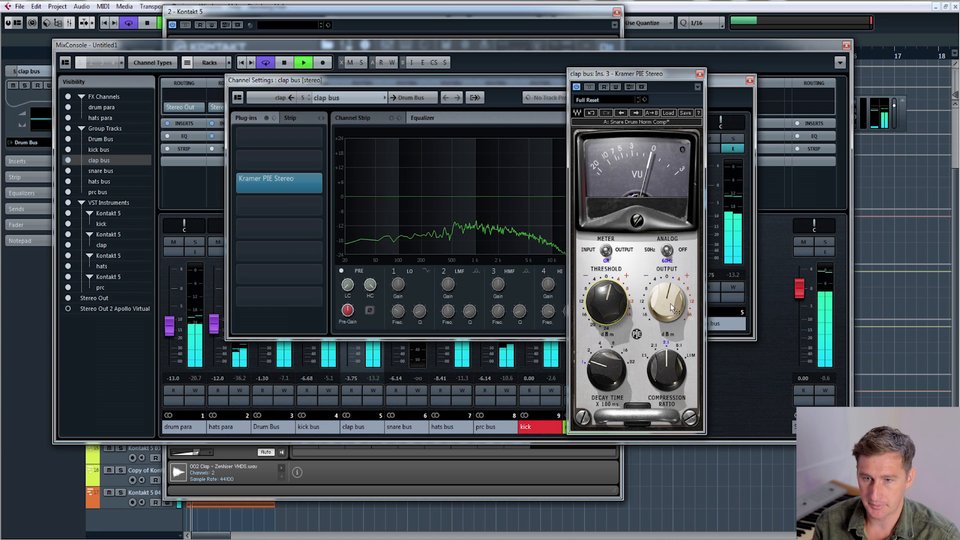Load next preset in Kramer PIE
Screen dimensions: 960x540
point(636,113)
